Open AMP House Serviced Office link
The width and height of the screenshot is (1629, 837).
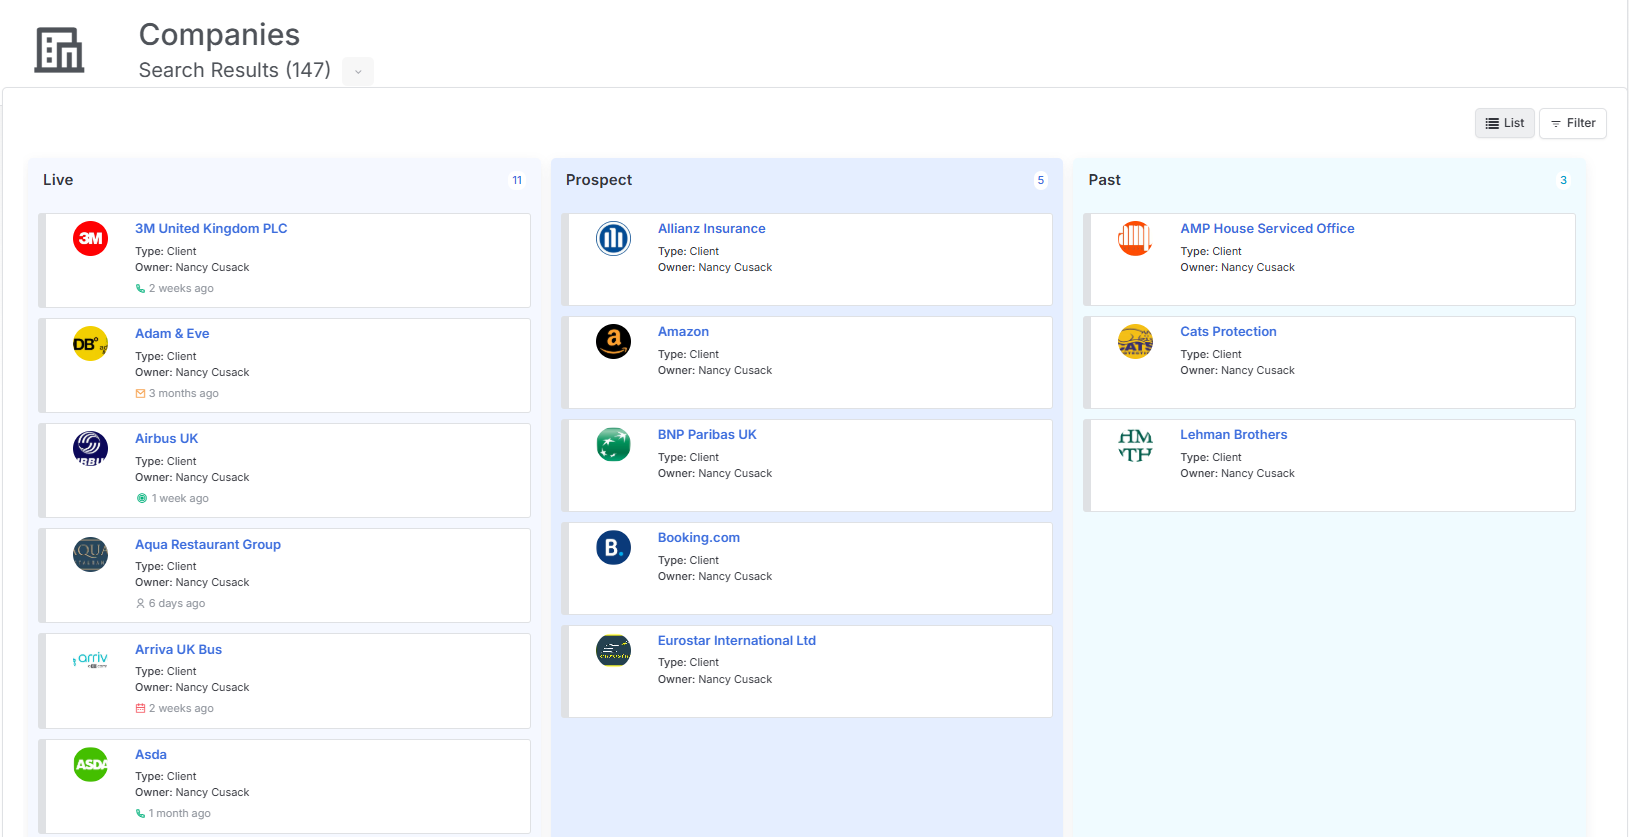pos(1267,228)
